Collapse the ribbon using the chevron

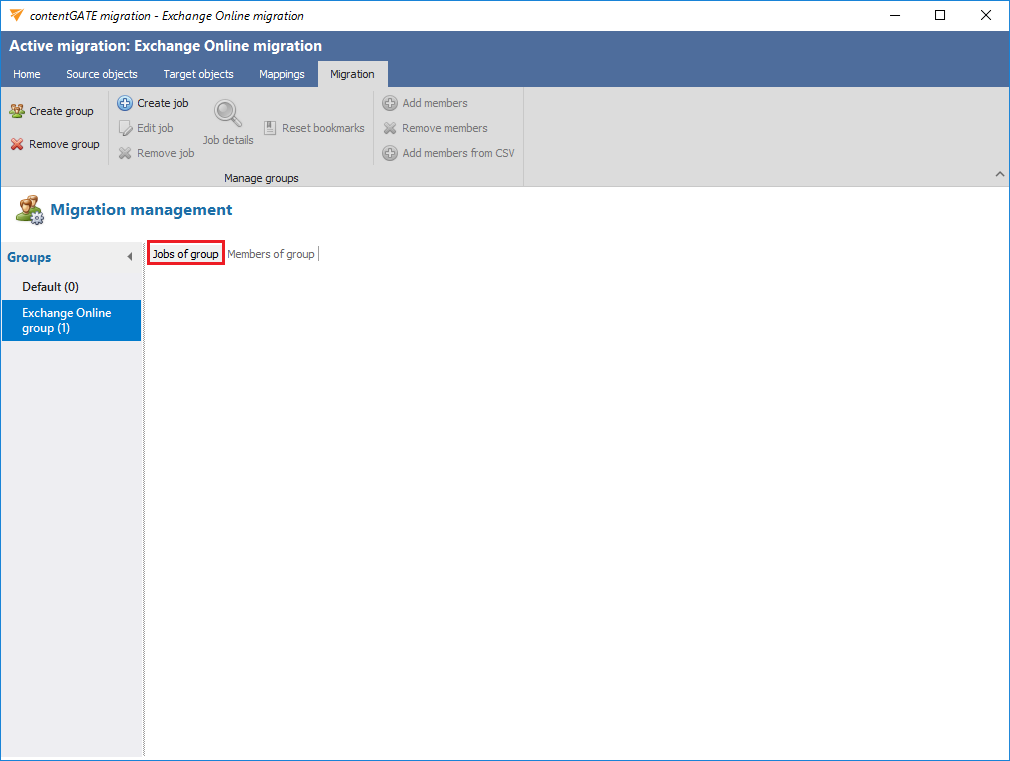(x=999, y=175)
